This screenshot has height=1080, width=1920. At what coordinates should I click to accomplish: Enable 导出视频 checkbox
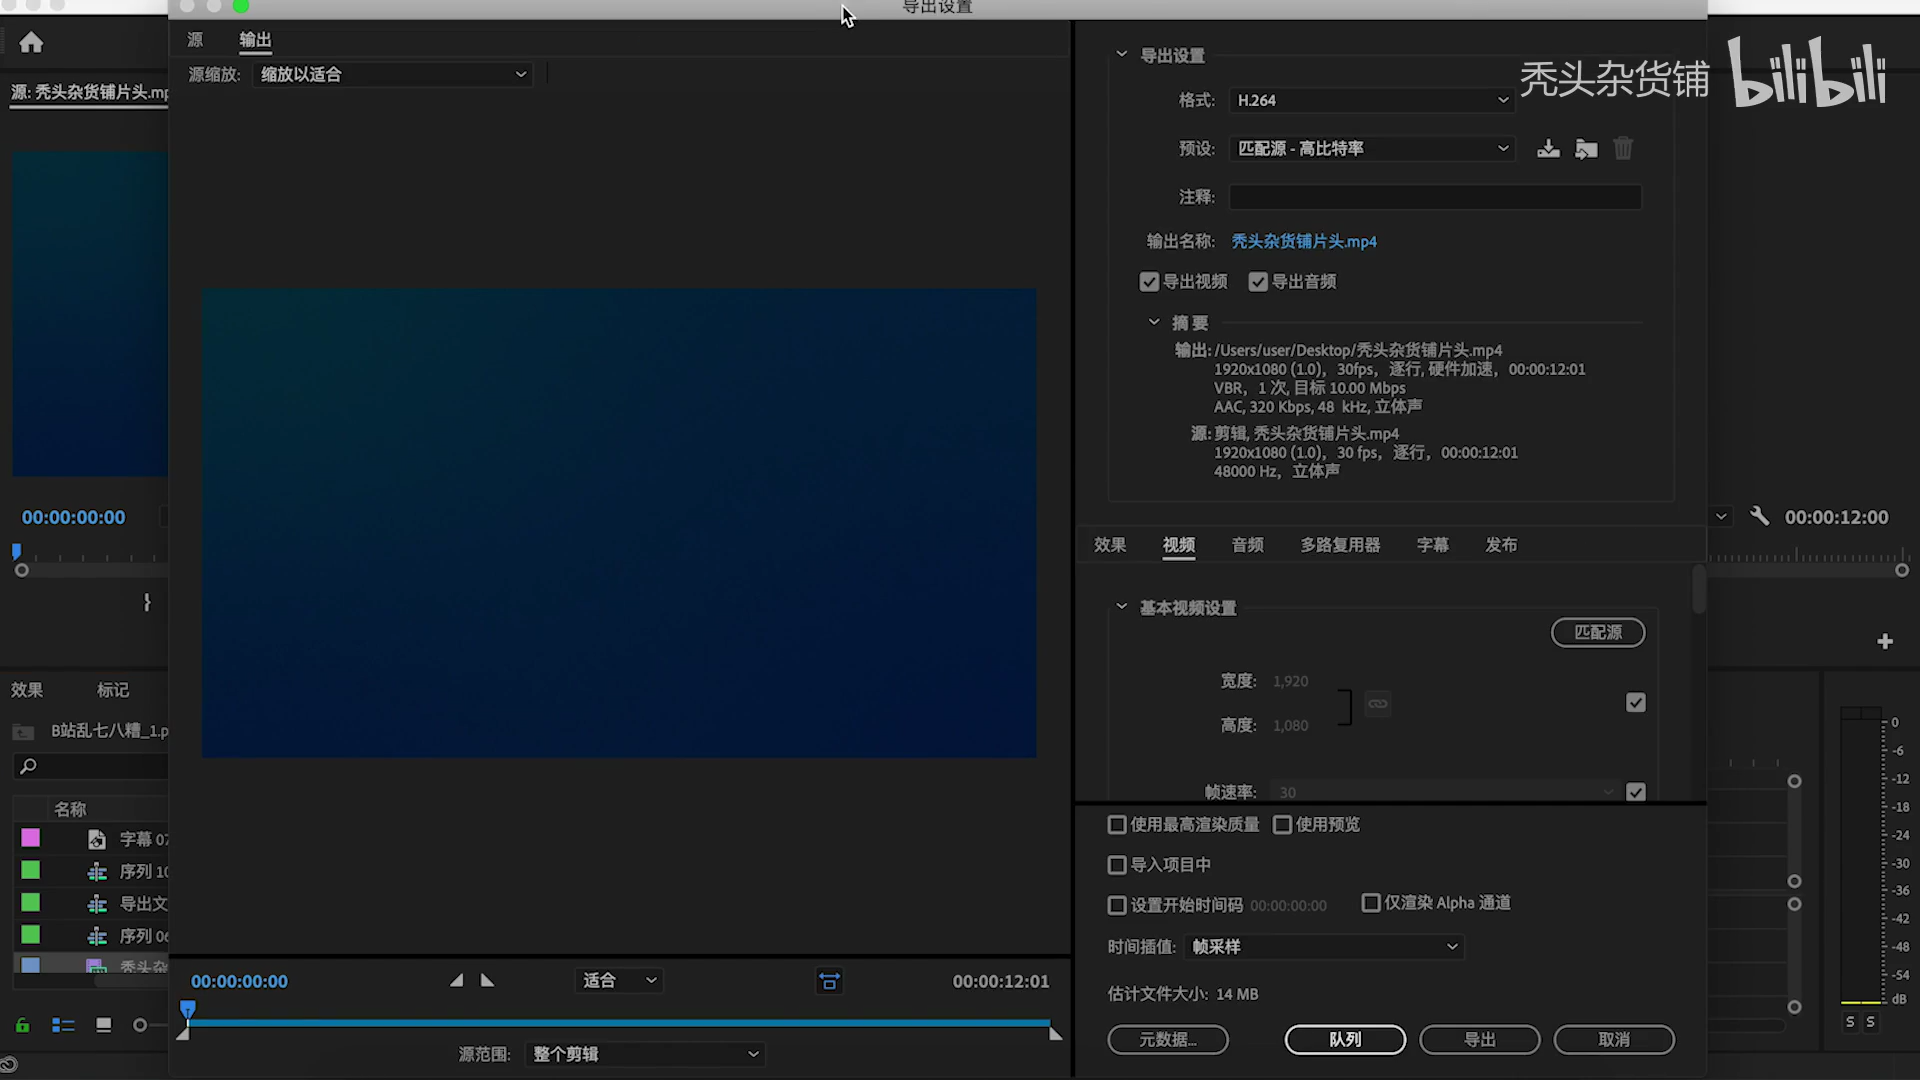(x=1149, y=282)
